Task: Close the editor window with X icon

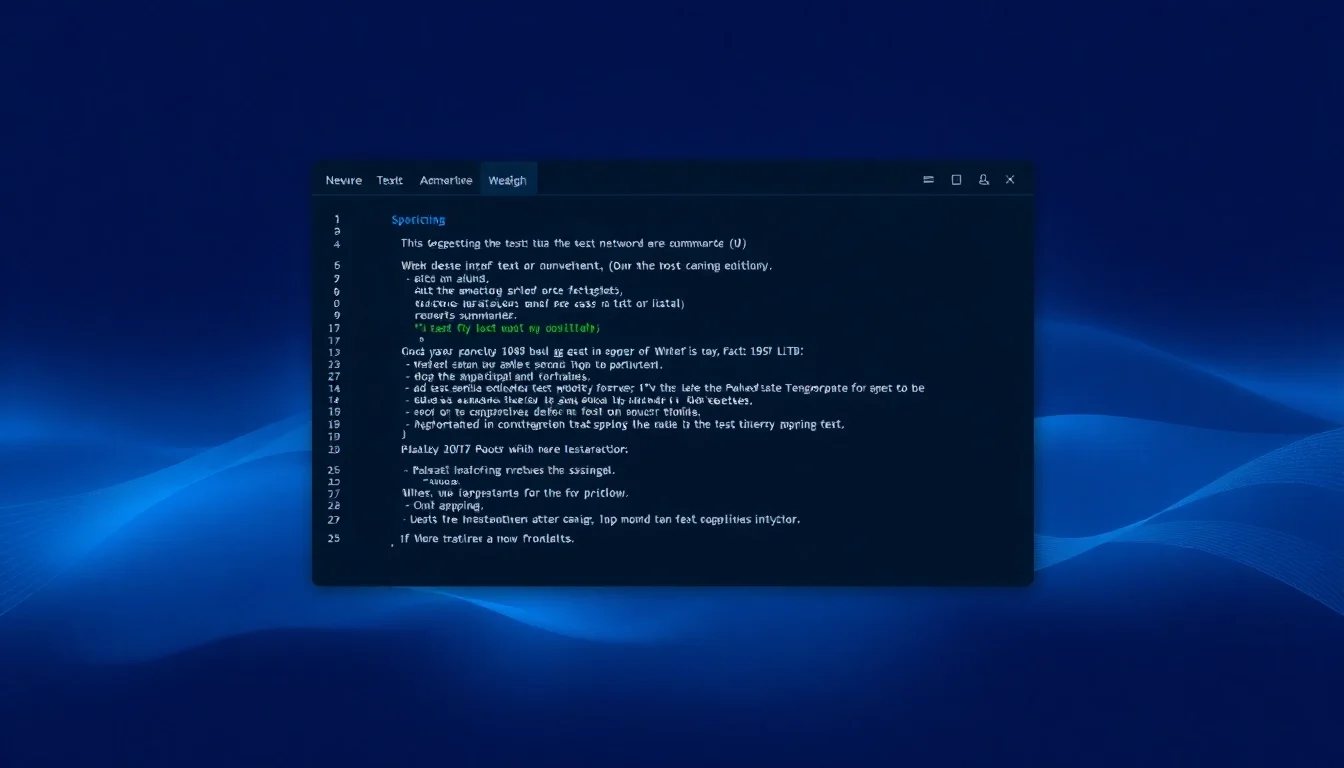Action: (x=1010, y=180)
